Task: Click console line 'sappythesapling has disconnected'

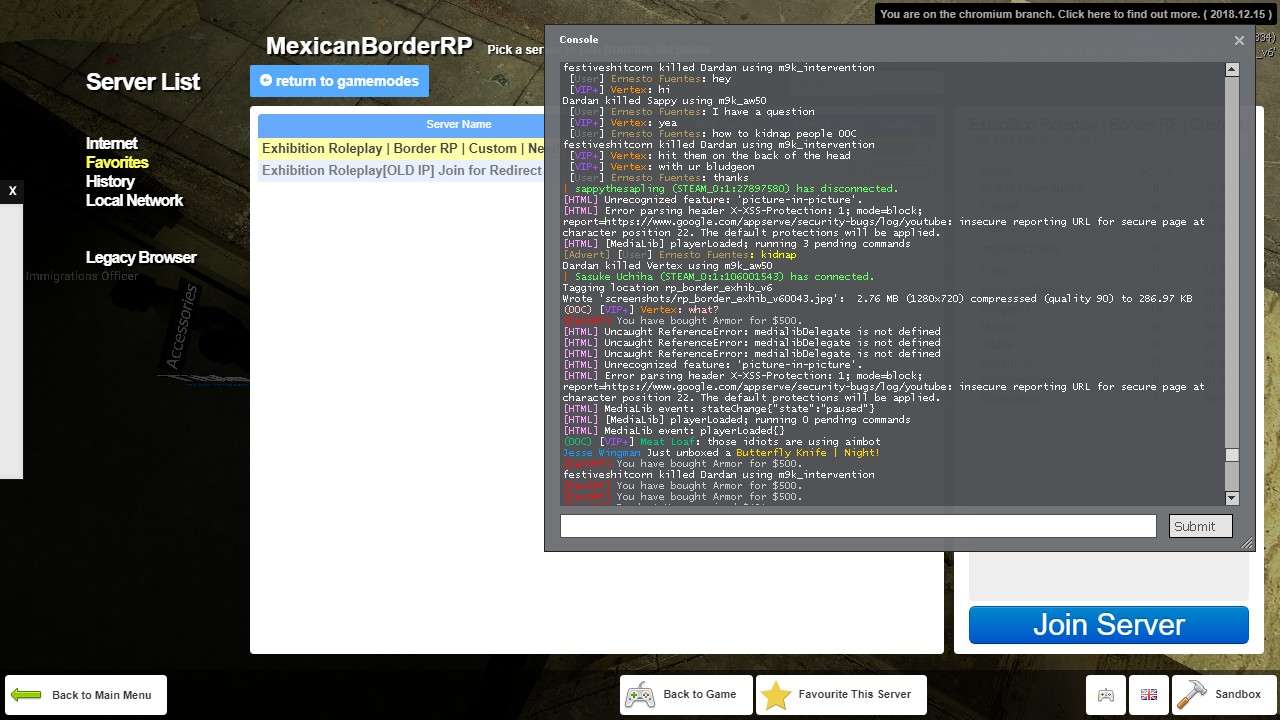Action: point(730,189)
